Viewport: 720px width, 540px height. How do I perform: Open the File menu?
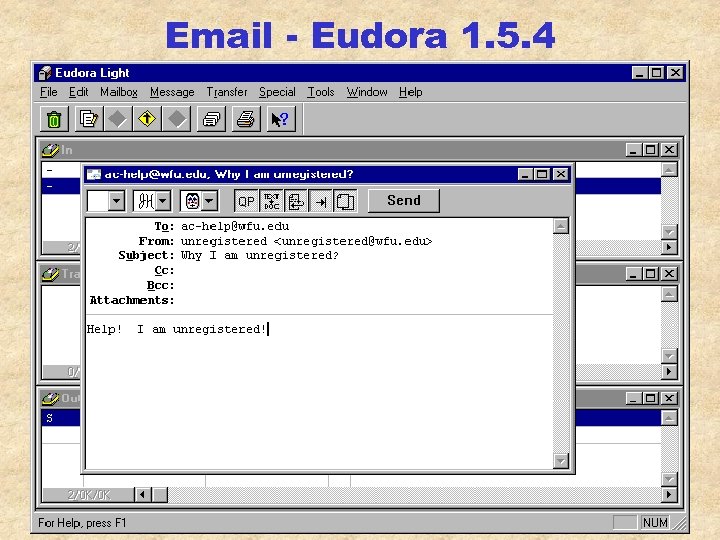click(49, 92)
